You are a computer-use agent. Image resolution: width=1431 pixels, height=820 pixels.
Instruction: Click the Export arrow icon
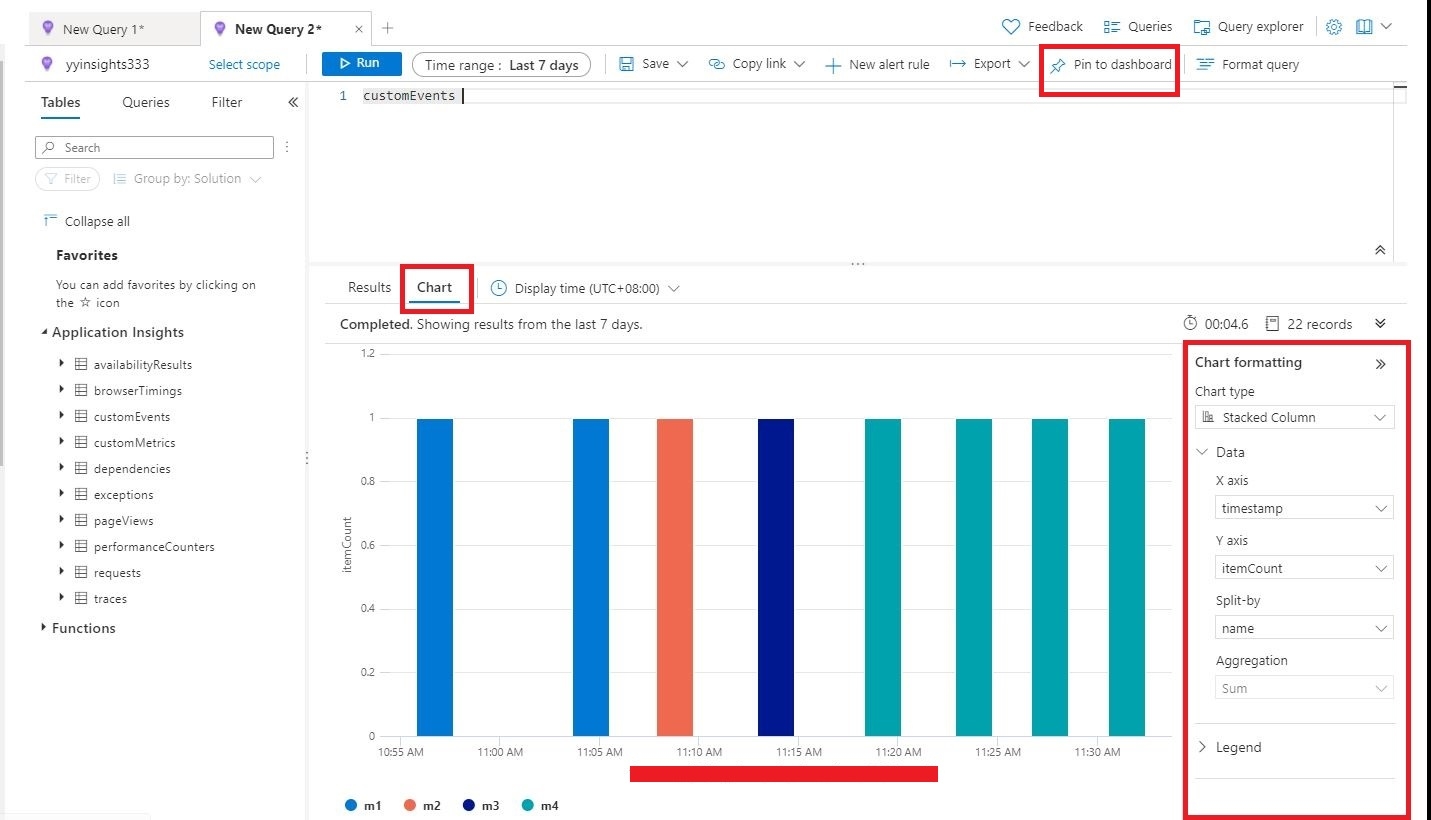pyautogui.click(x=957, y=64)
